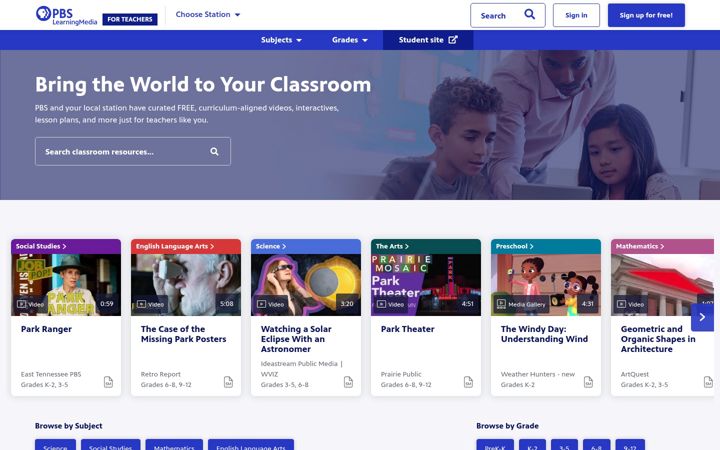Click 'Weather Hunters - new' text
This screenshot has width=720, height=450.
pyautogui.click(x=538, y=374)
